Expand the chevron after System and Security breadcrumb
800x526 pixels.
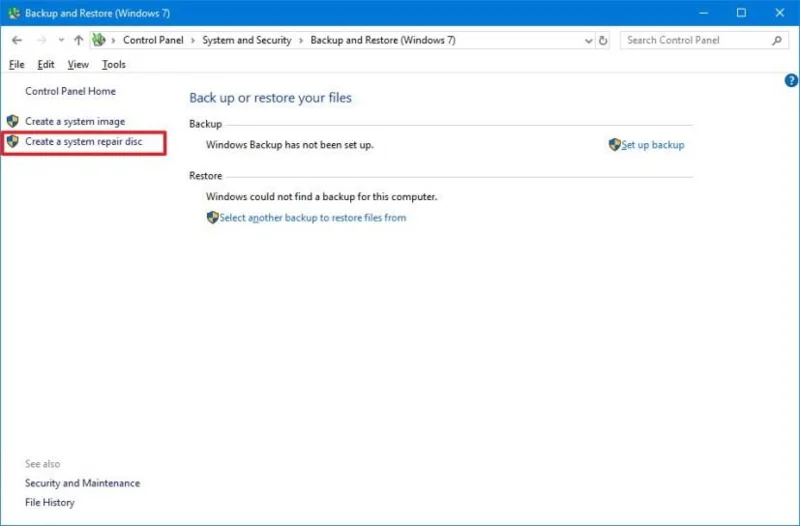301,40
